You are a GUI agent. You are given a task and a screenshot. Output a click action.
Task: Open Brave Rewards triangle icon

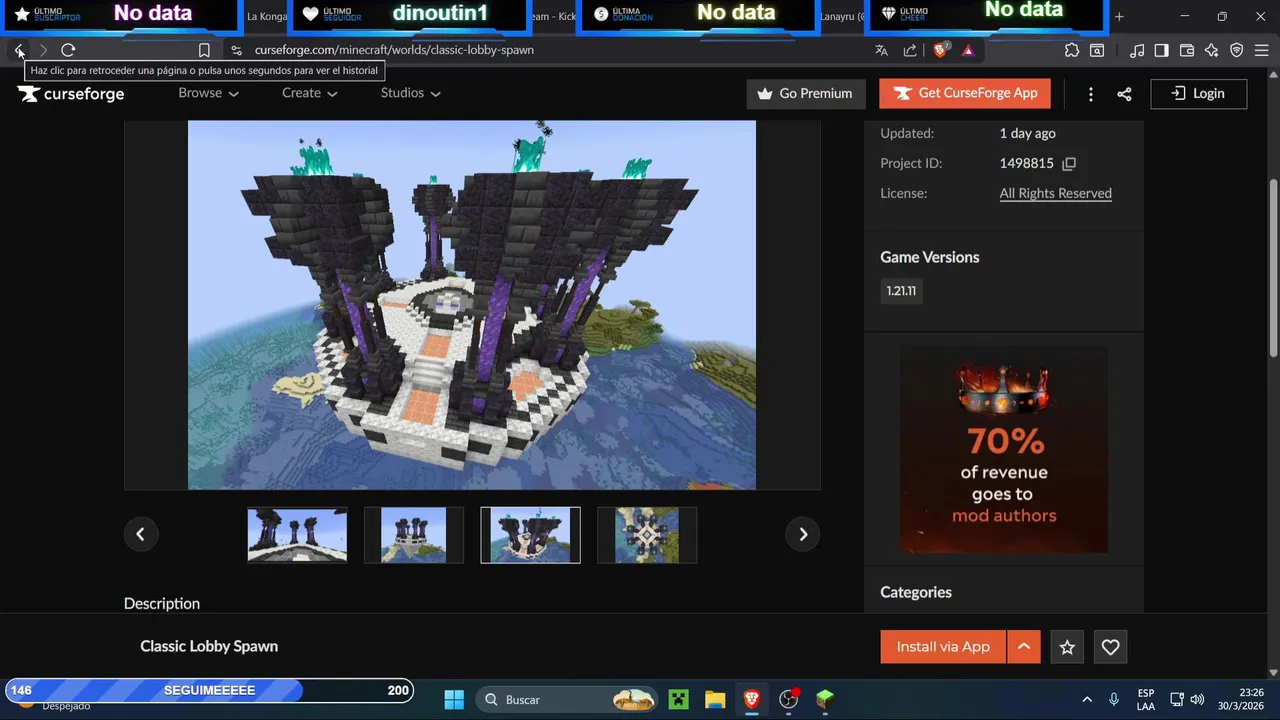pyautogui.click(x=968, y=50)
